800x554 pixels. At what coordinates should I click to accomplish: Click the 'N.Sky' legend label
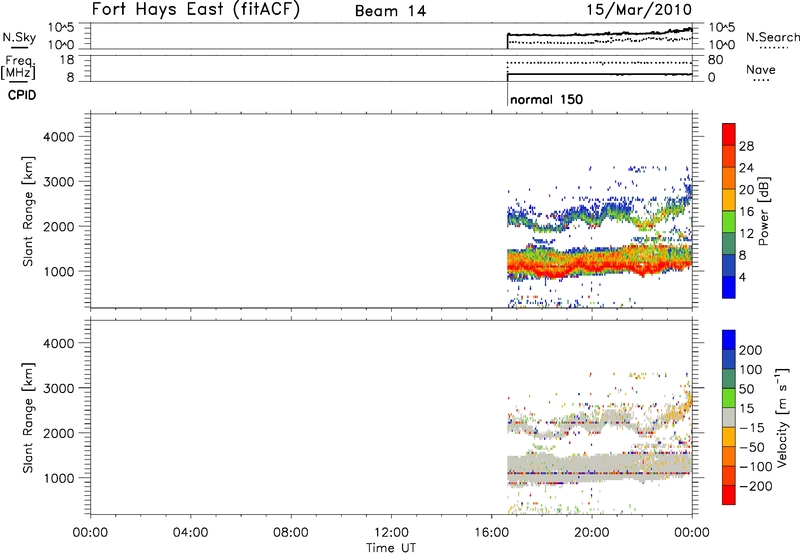19,37
